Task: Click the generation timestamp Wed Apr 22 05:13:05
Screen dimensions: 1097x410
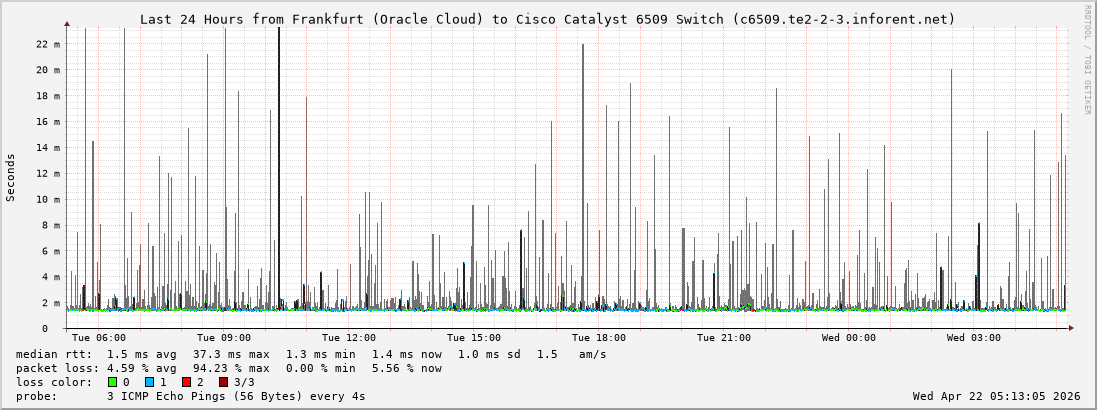Action: 996,396
